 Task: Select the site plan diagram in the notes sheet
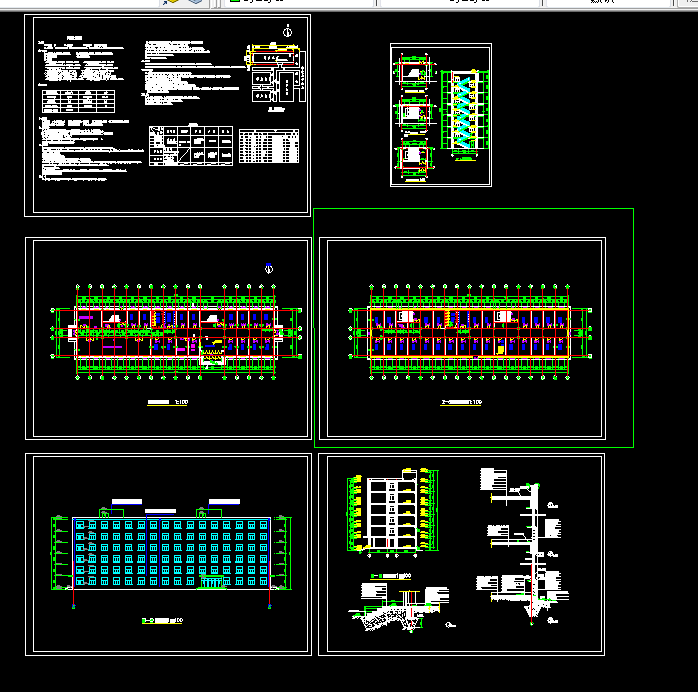point(276,73)
